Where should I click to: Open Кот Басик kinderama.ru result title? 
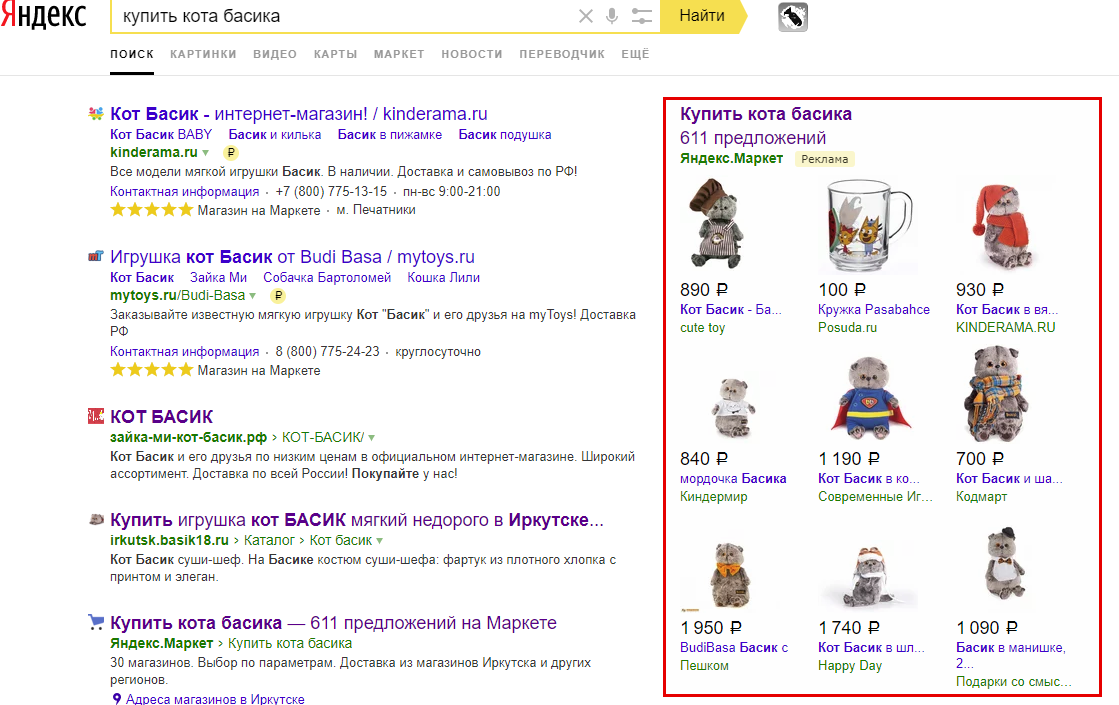tap(298, 114)
